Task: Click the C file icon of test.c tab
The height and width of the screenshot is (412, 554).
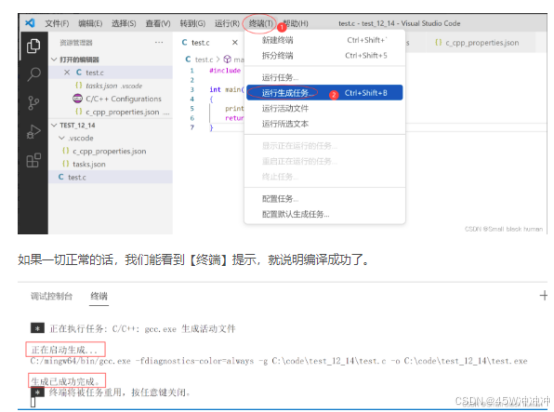Action: 184,43
